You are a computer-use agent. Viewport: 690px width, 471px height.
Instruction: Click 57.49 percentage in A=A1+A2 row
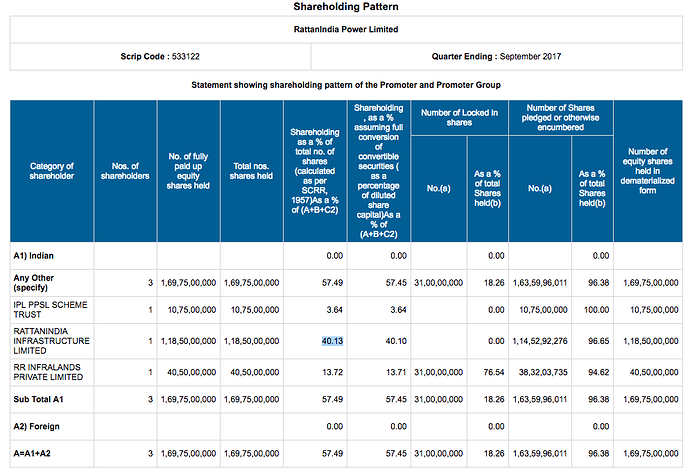(332, 453)
